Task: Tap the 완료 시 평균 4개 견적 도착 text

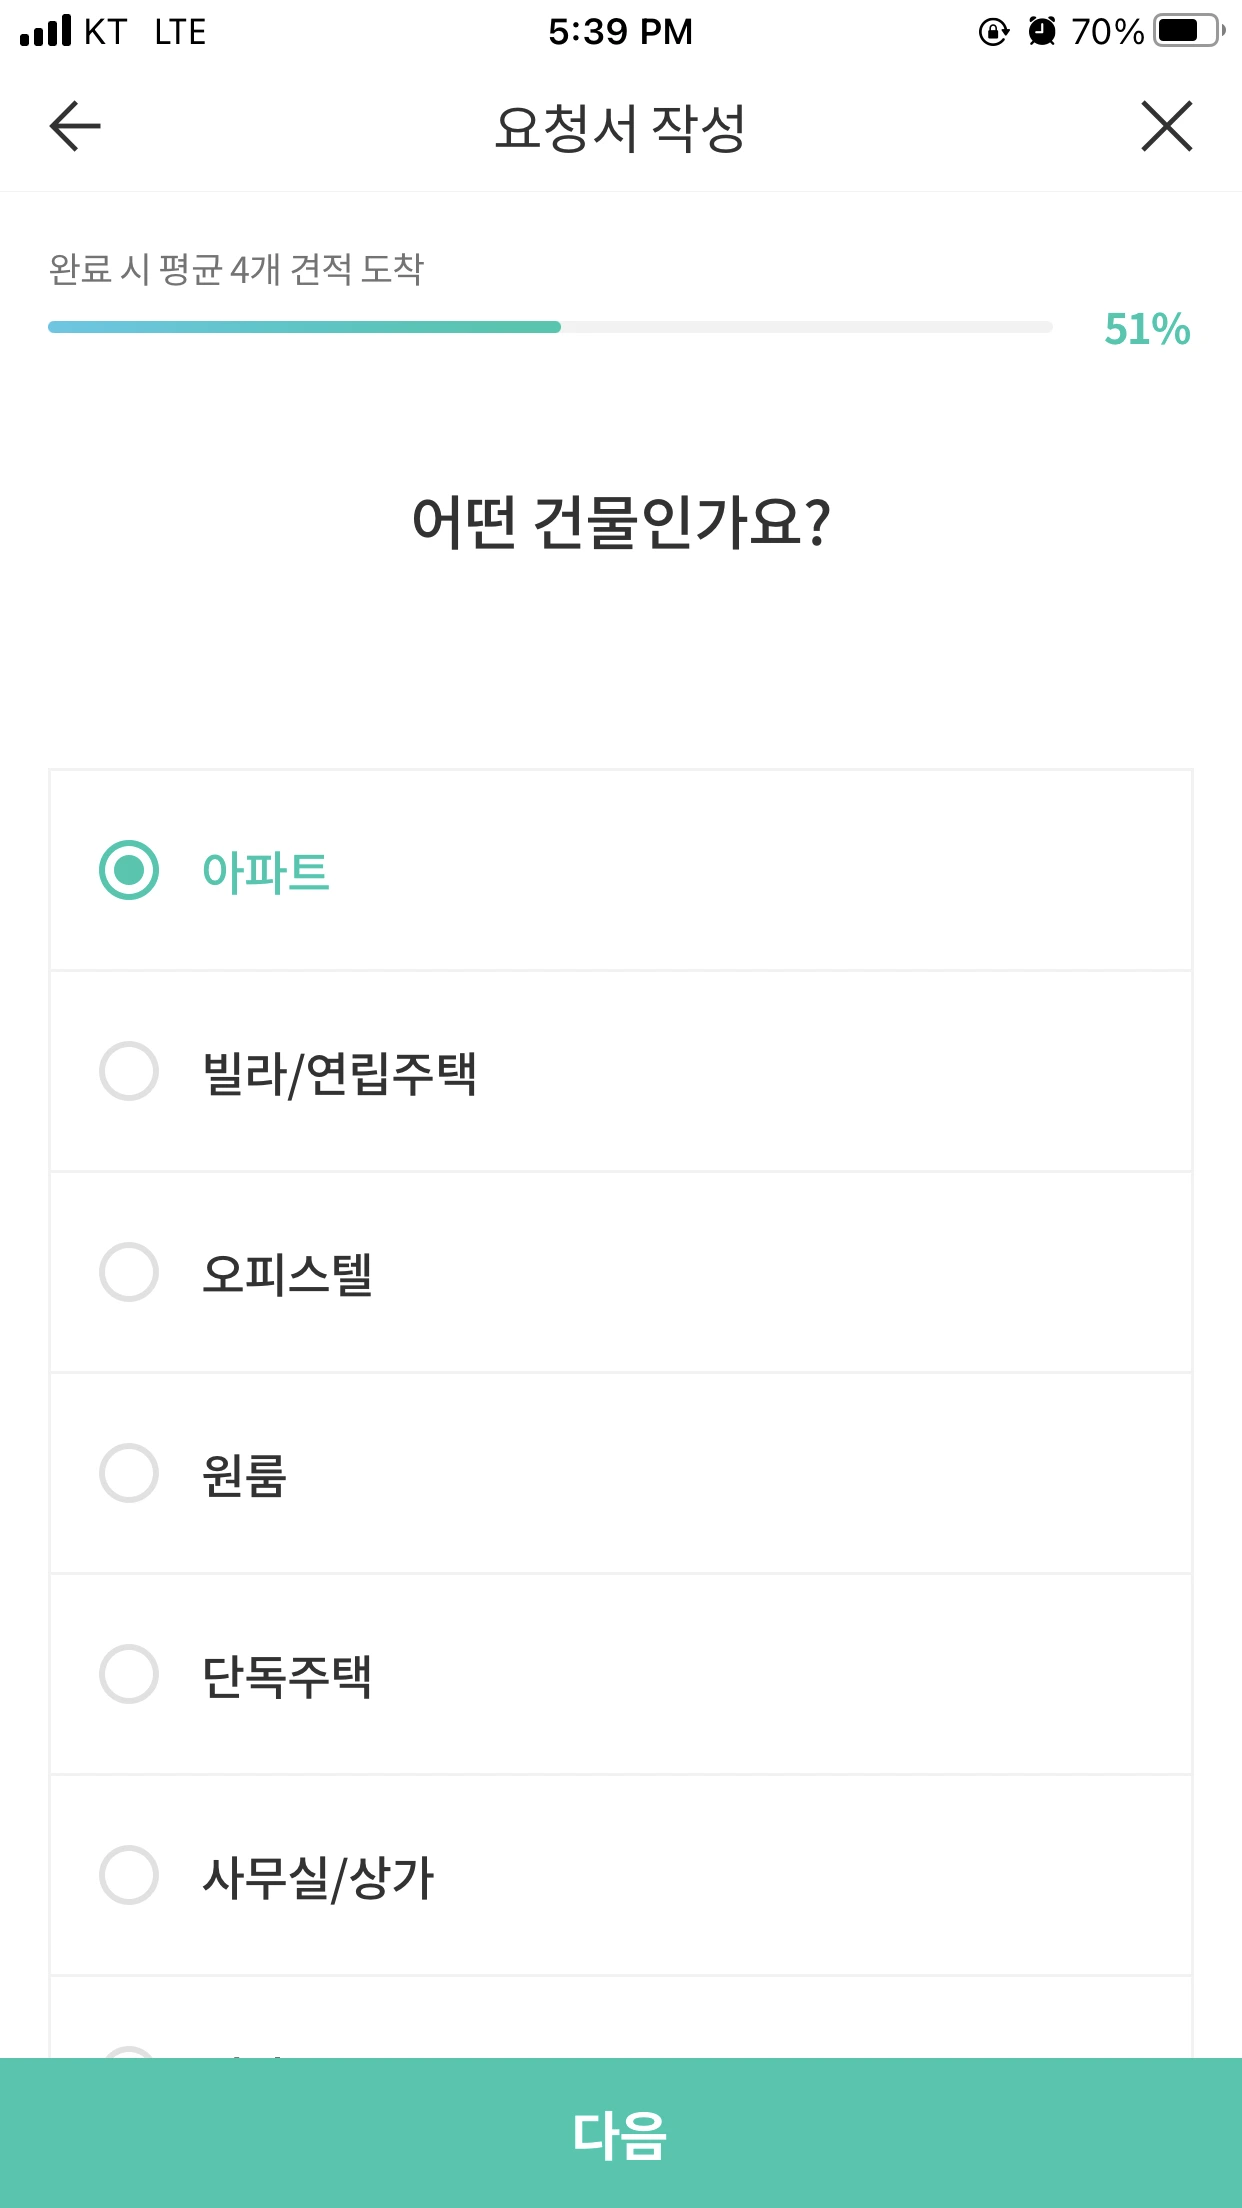Action: (x=237, y=269)
